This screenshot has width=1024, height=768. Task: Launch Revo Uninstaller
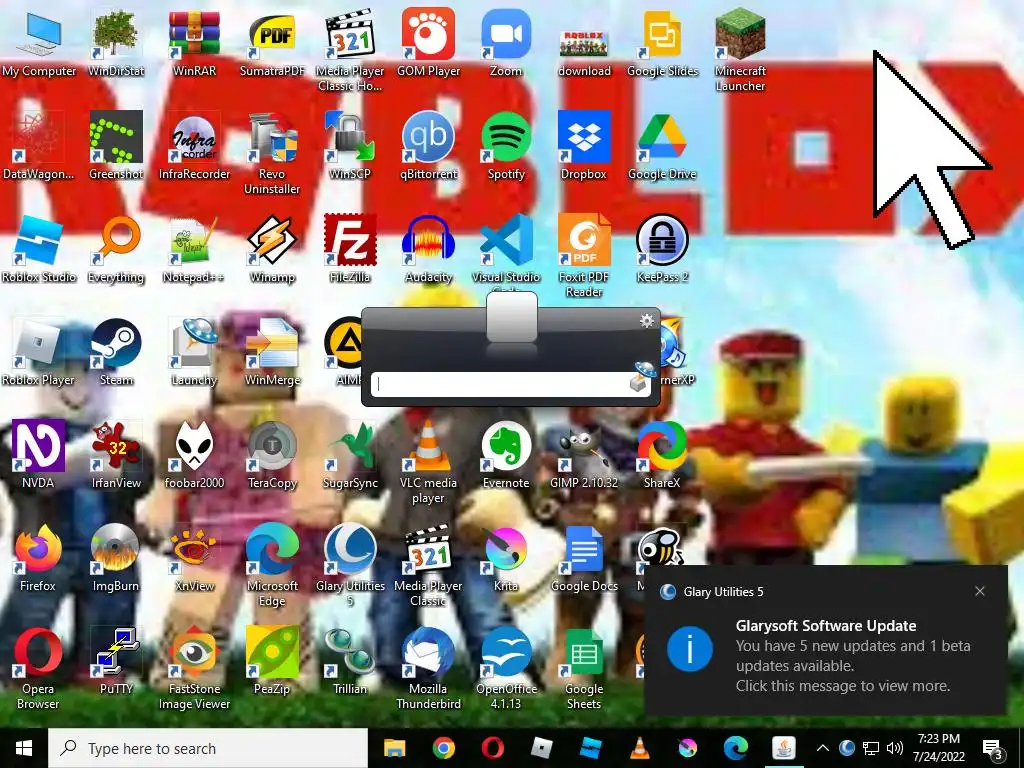(272, 153)
